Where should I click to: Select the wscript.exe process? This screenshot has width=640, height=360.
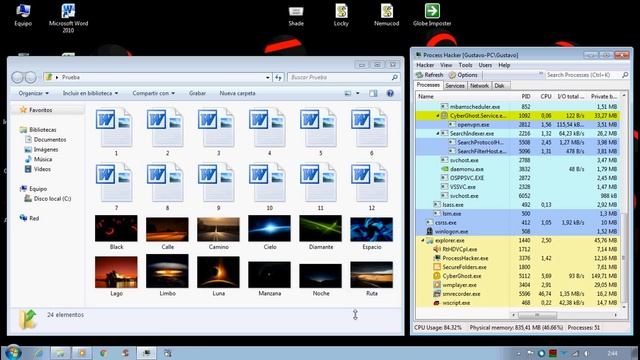click(x=518, y=303)
